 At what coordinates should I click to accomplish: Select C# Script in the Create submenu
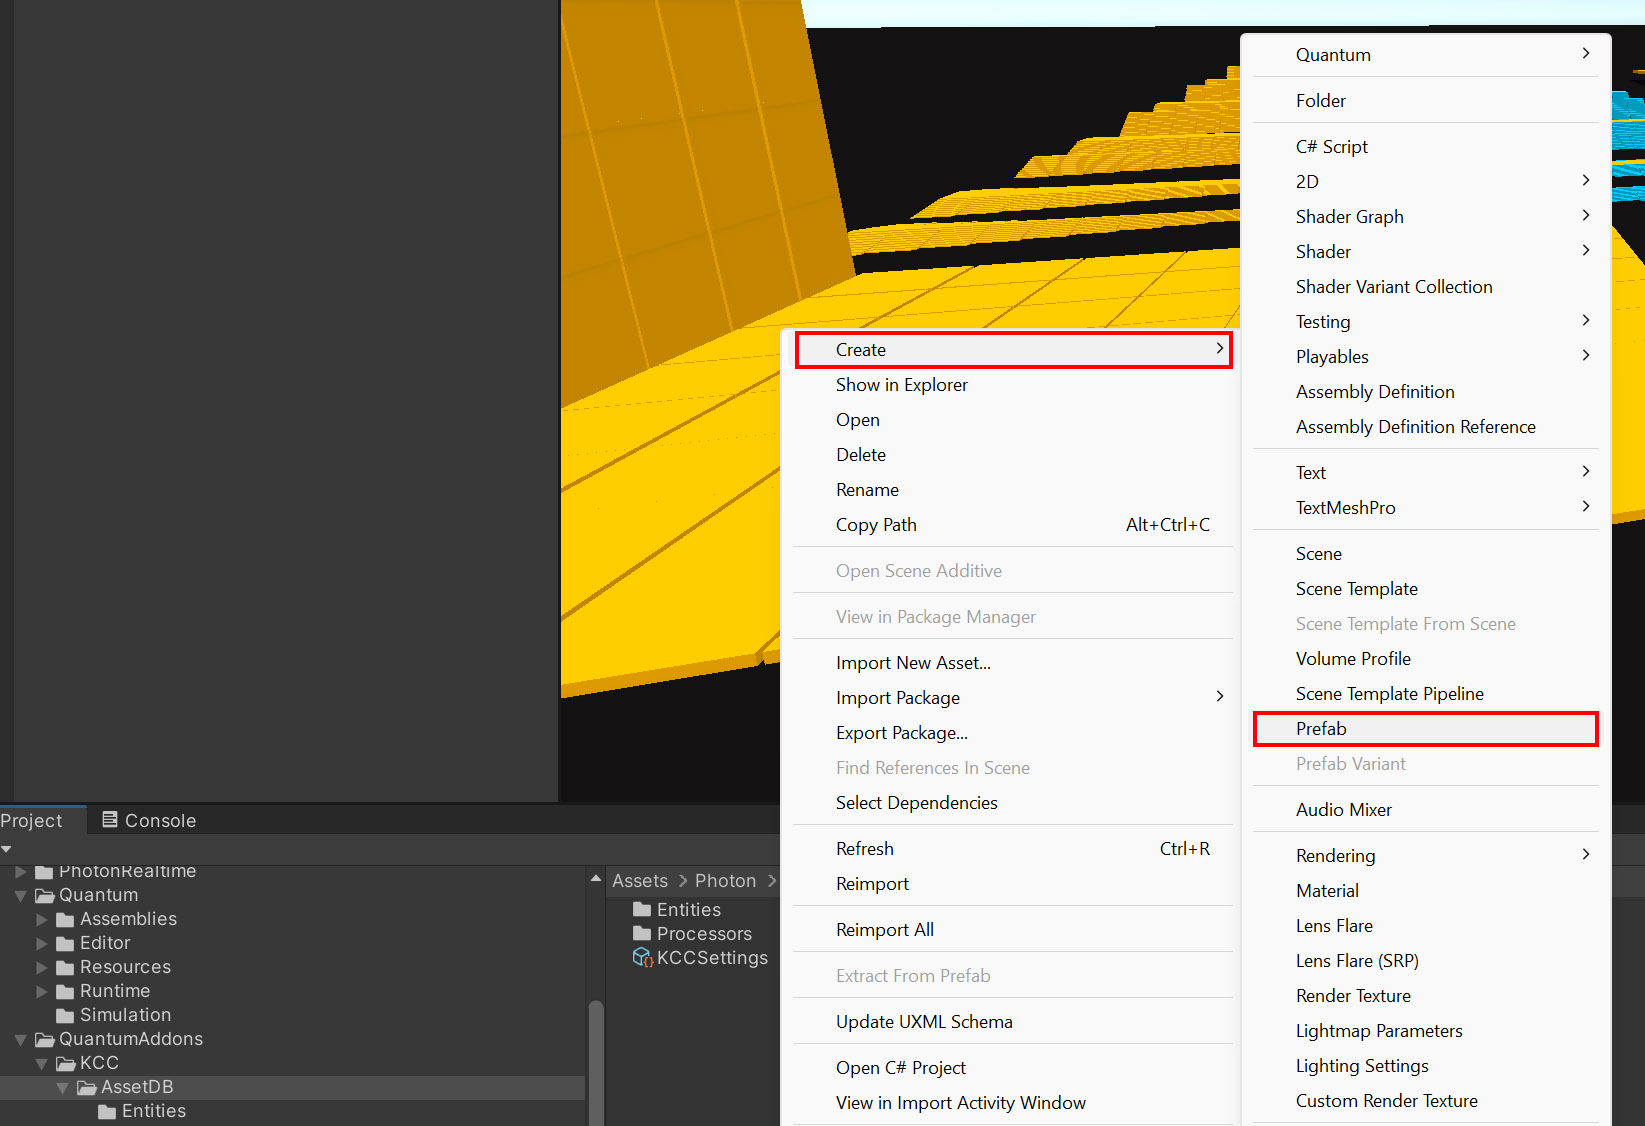point(1331,147)
